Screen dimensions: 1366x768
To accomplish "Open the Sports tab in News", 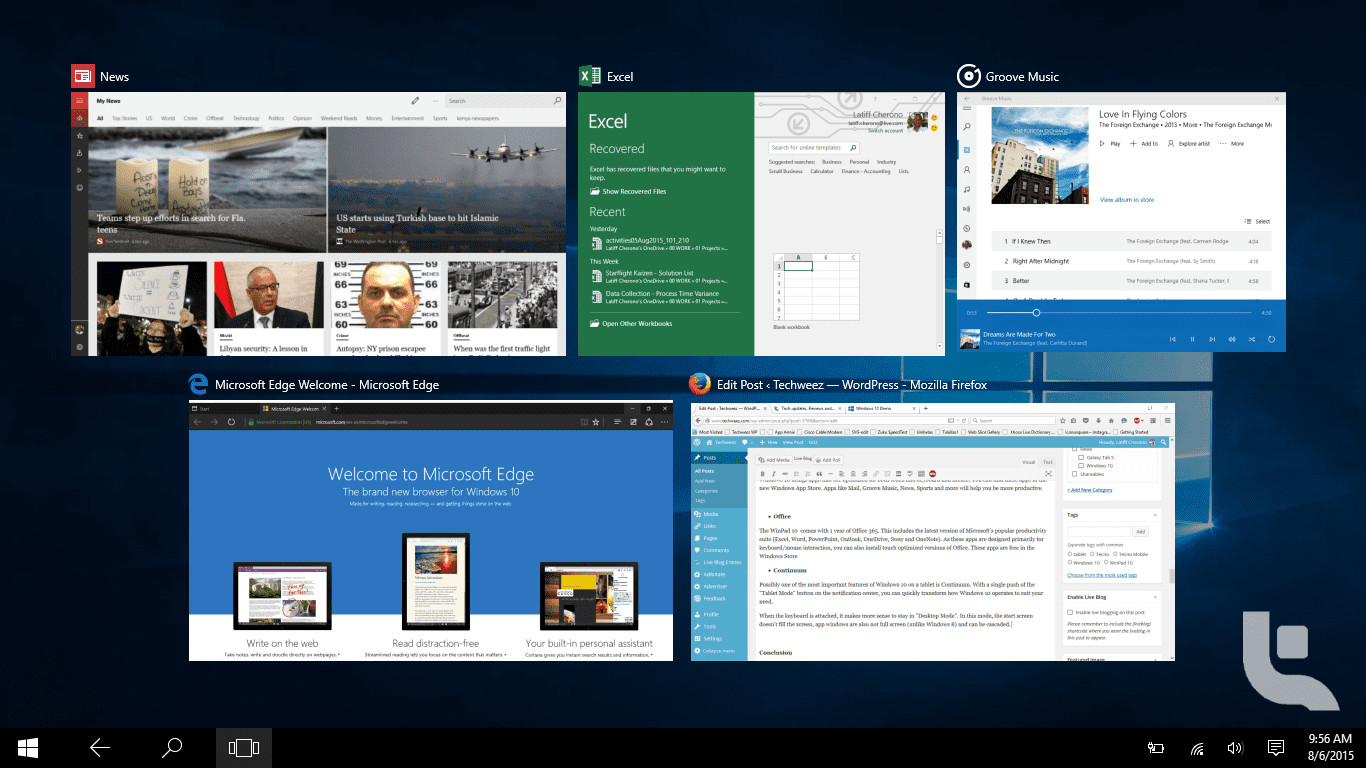I will click(x=440, y=118).
